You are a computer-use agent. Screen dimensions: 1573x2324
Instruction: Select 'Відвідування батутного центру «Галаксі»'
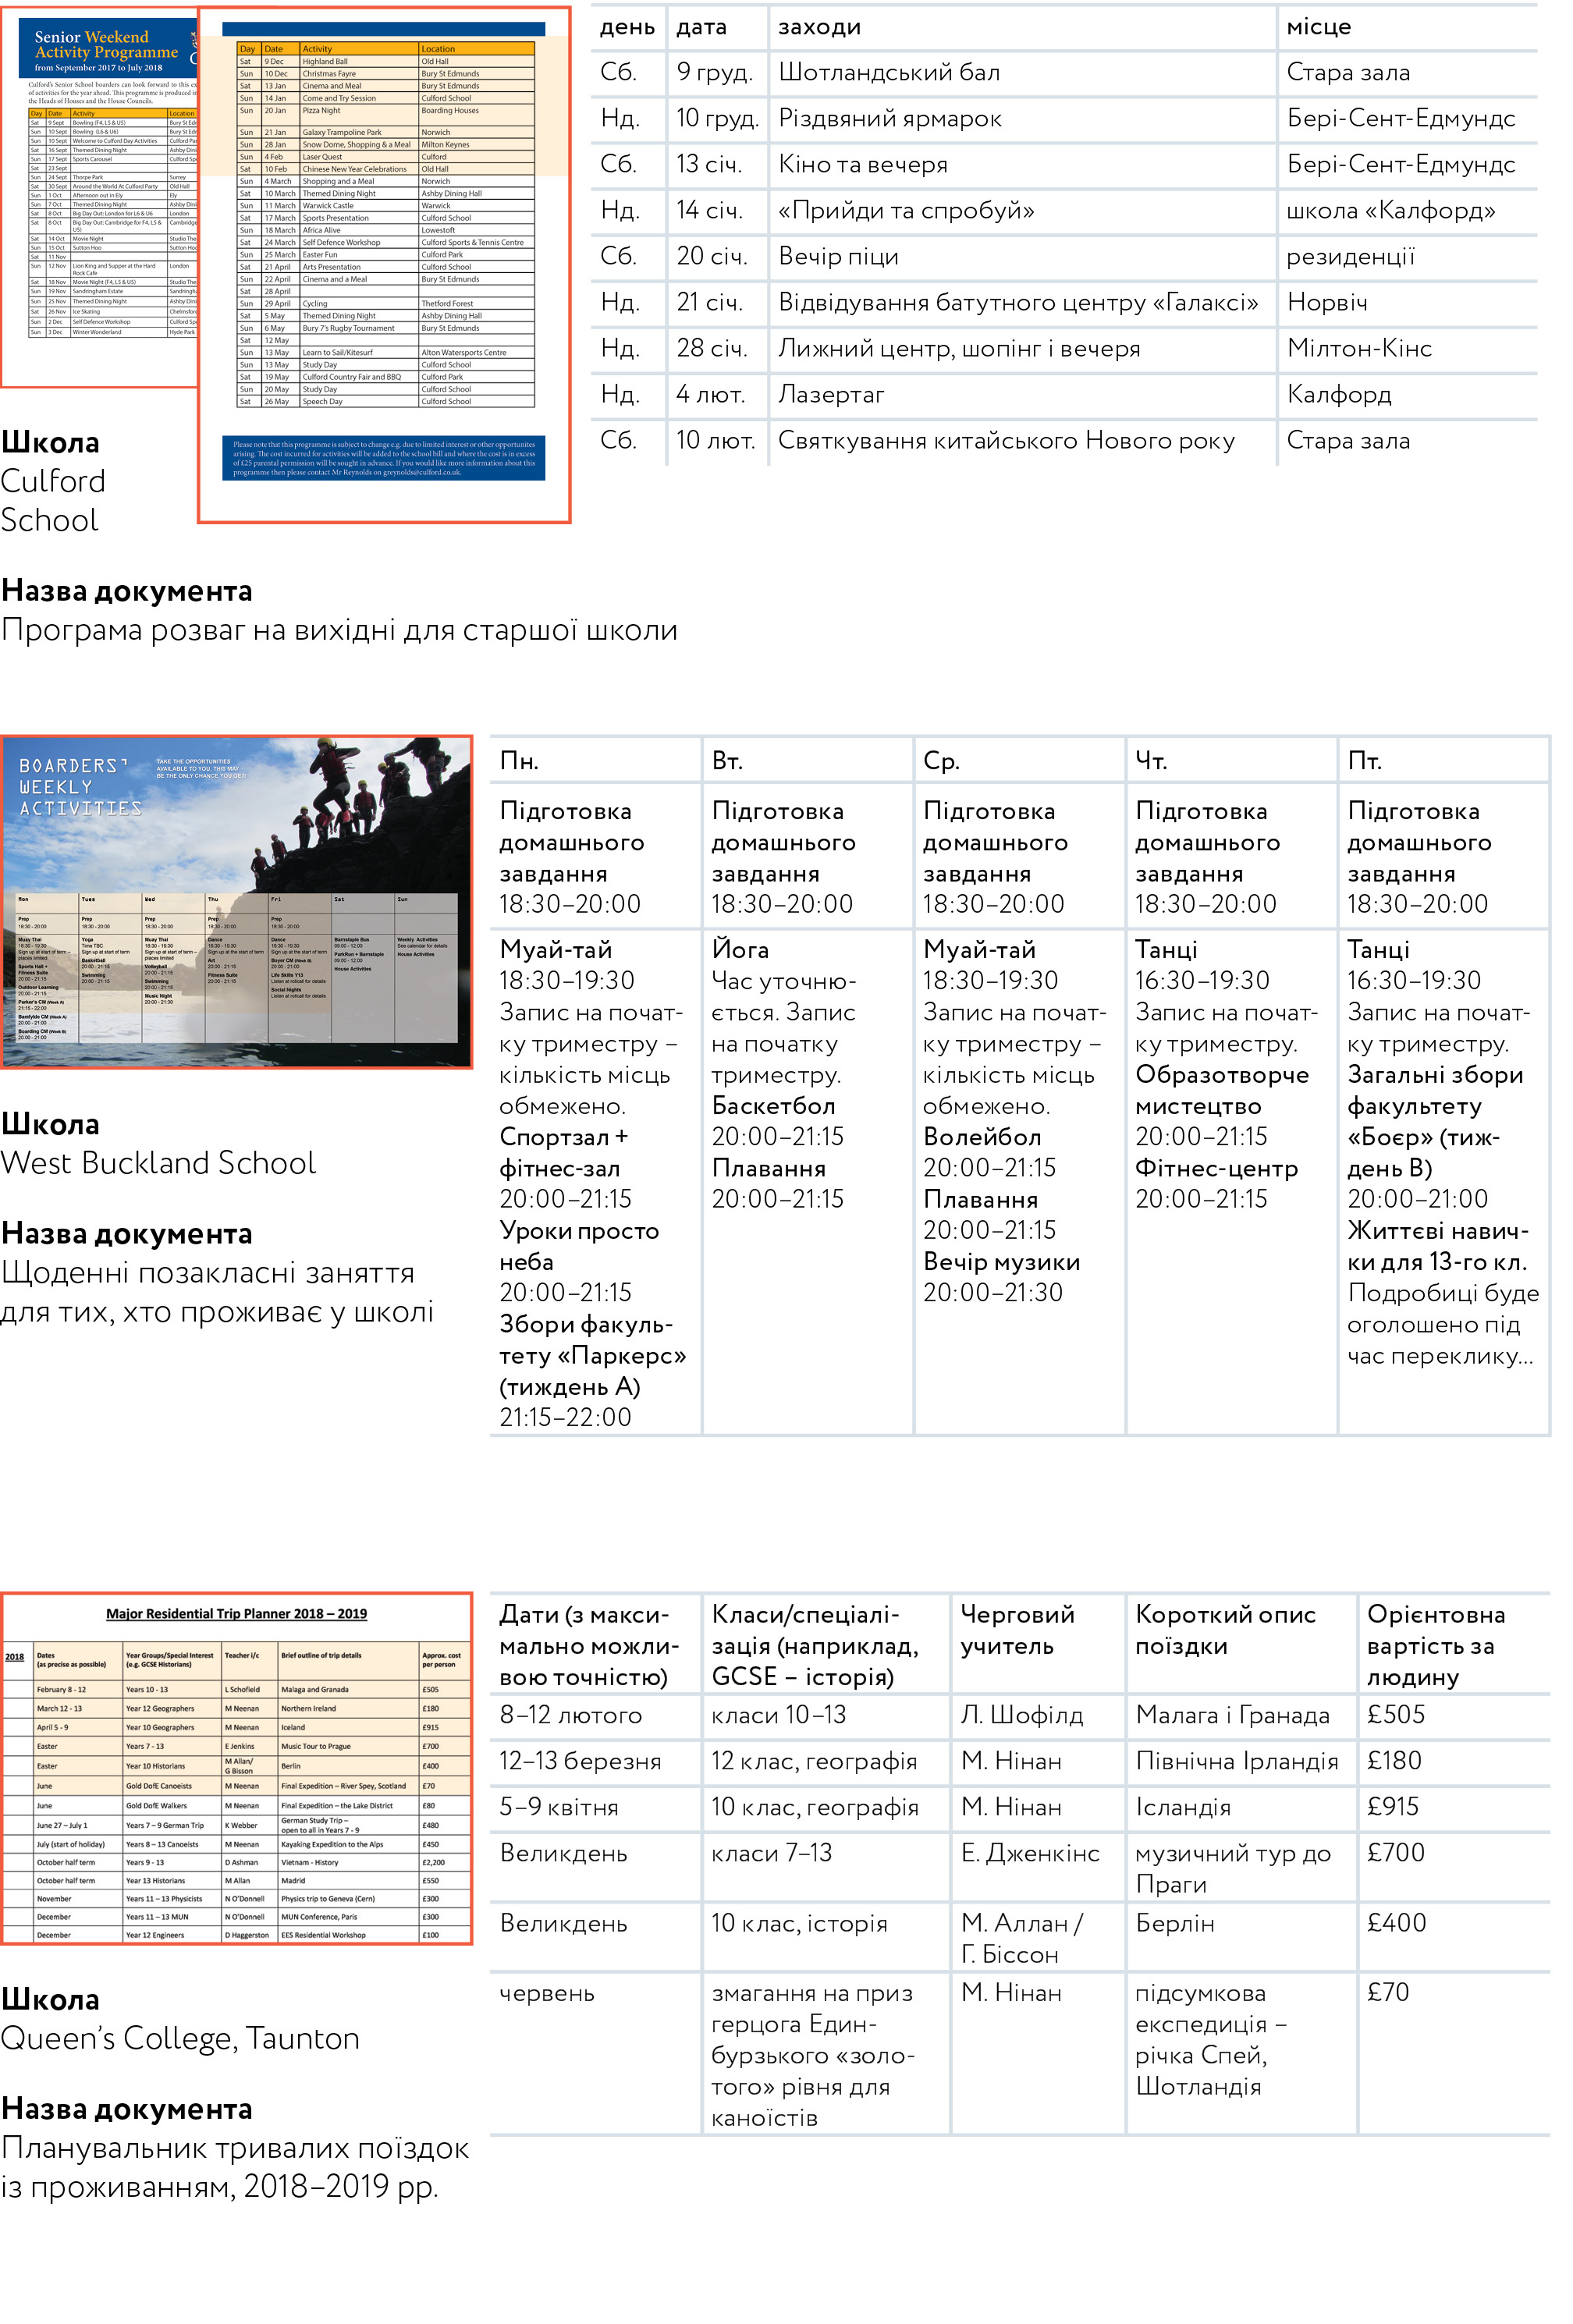click(1018, 303)
